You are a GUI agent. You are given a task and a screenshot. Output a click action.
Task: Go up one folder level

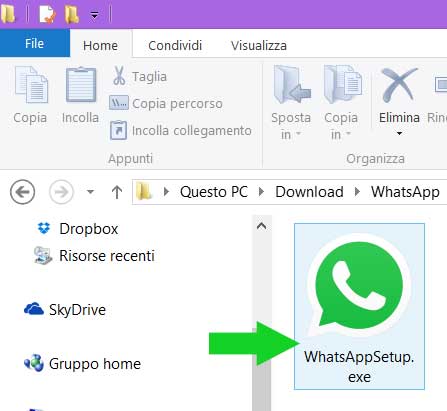click(117, 192)
